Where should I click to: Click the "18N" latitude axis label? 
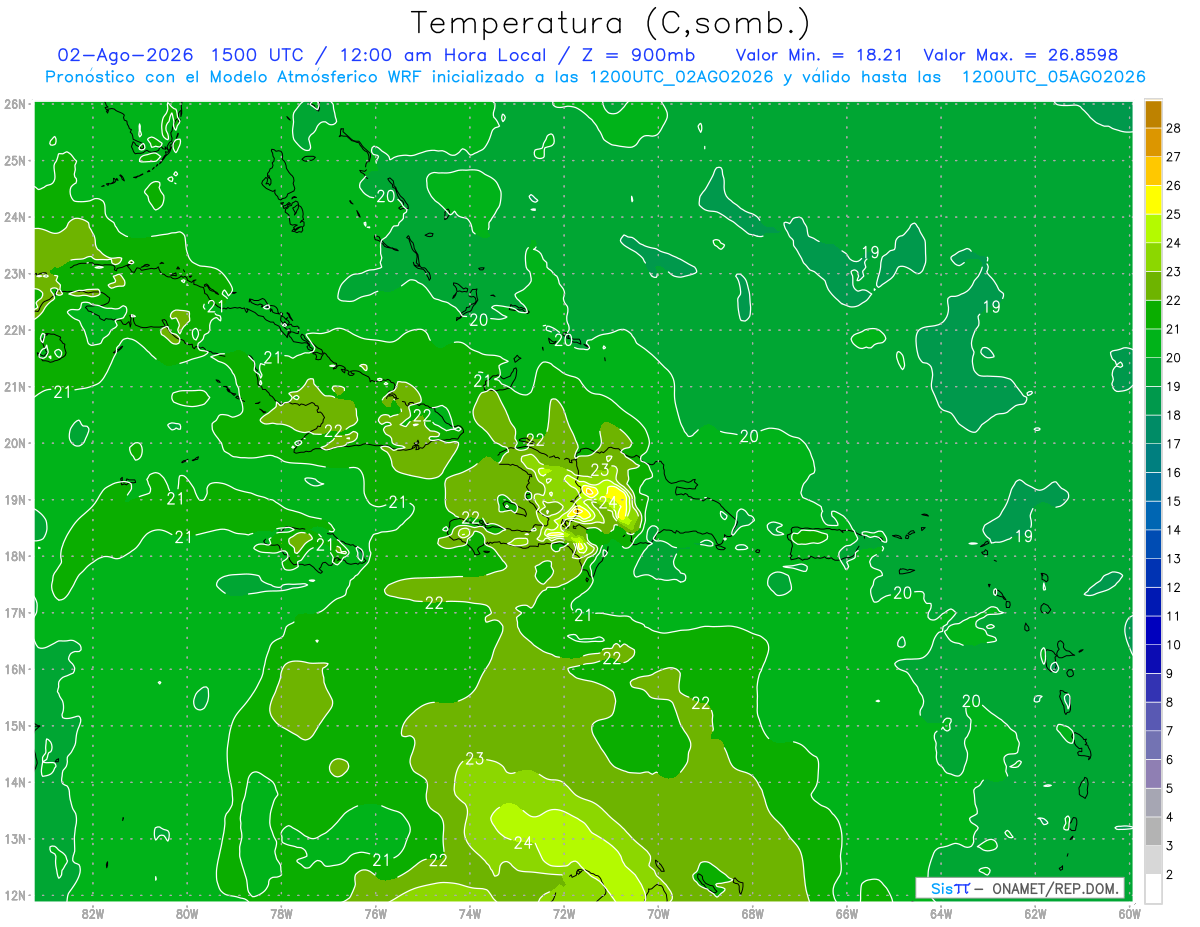[x=15, y=556]
